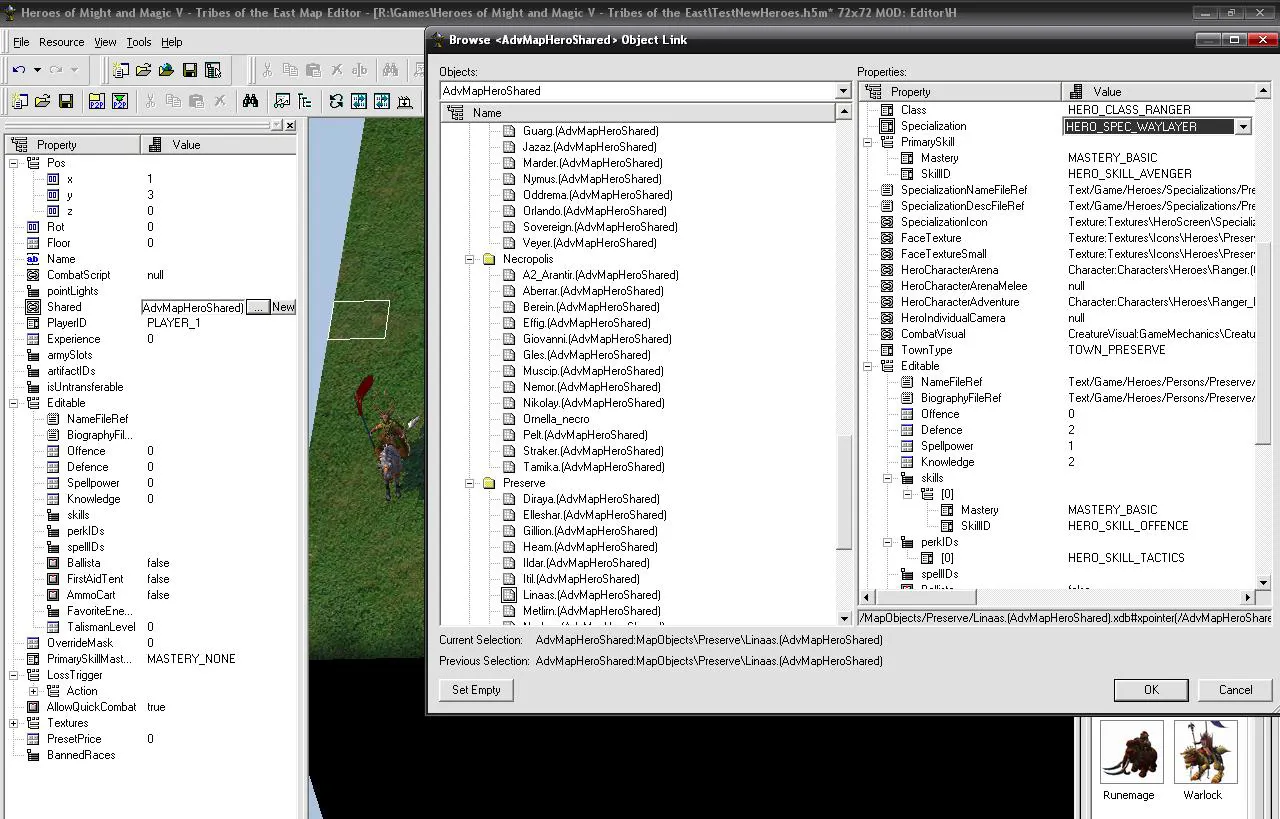
Task: Click the Shared property link icon in left panel
Action: 33,307
